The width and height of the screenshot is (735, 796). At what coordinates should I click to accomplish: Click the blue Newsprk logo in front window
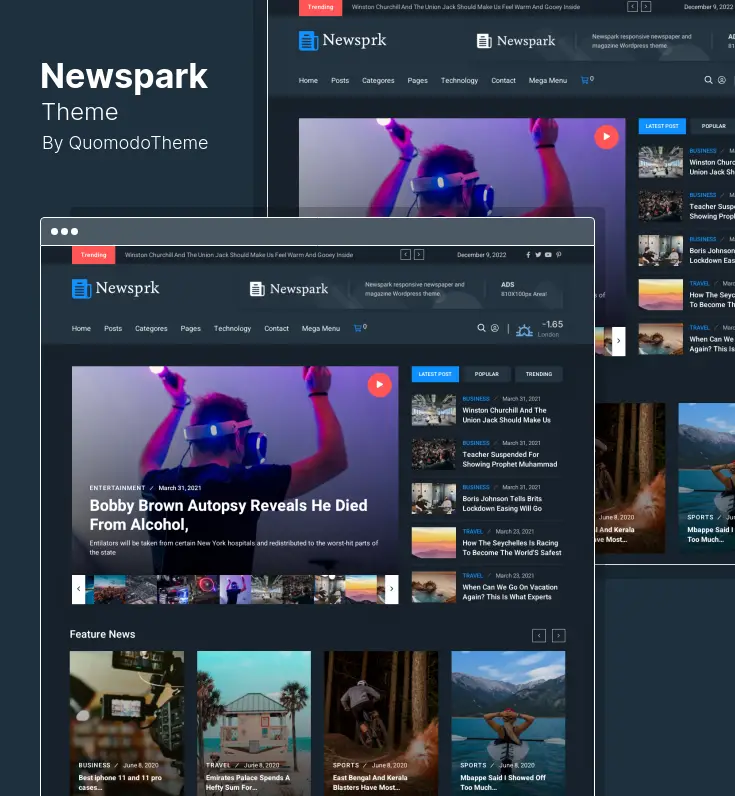115,288
